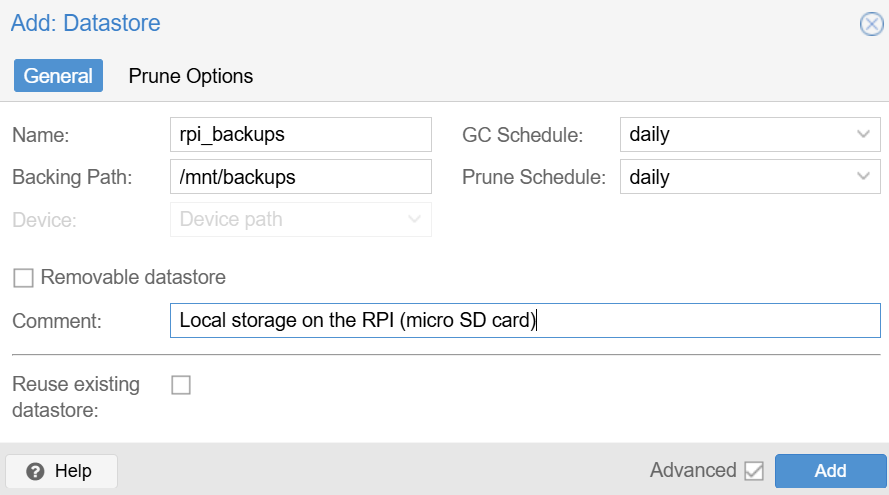The width and height of the screenshot is (889, 495).
Task: Select the General tab
Action: (58, 76)
